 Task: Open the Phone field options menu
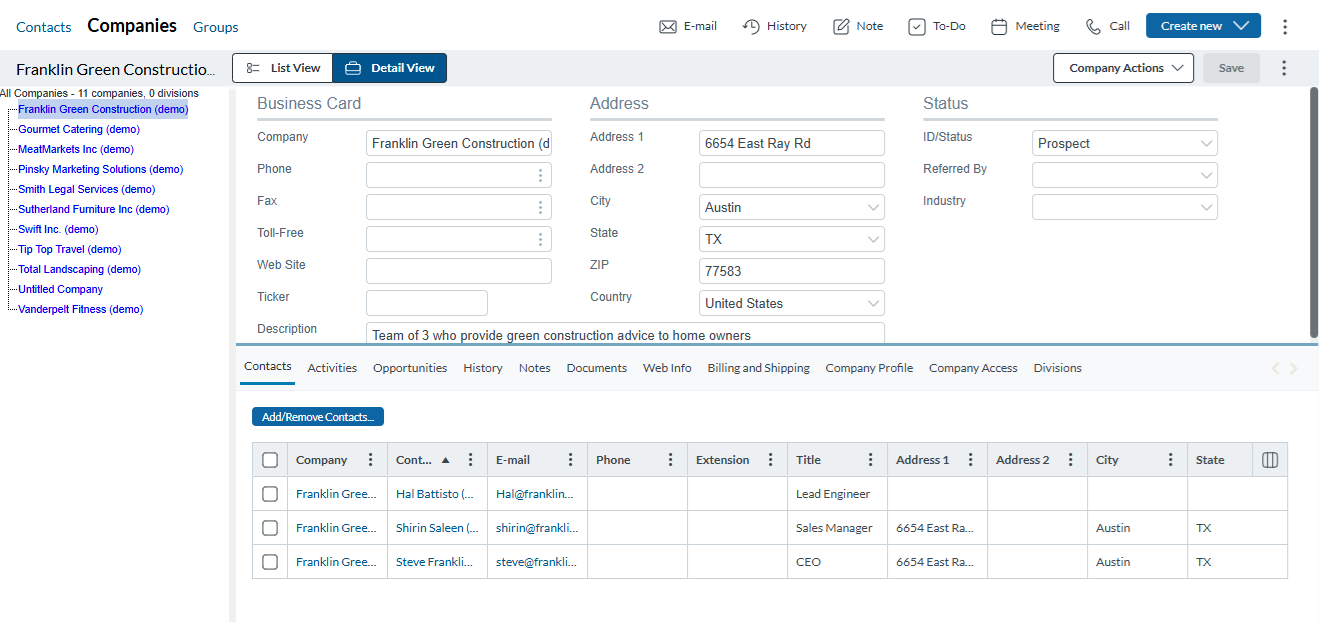[x=540, y=176]
